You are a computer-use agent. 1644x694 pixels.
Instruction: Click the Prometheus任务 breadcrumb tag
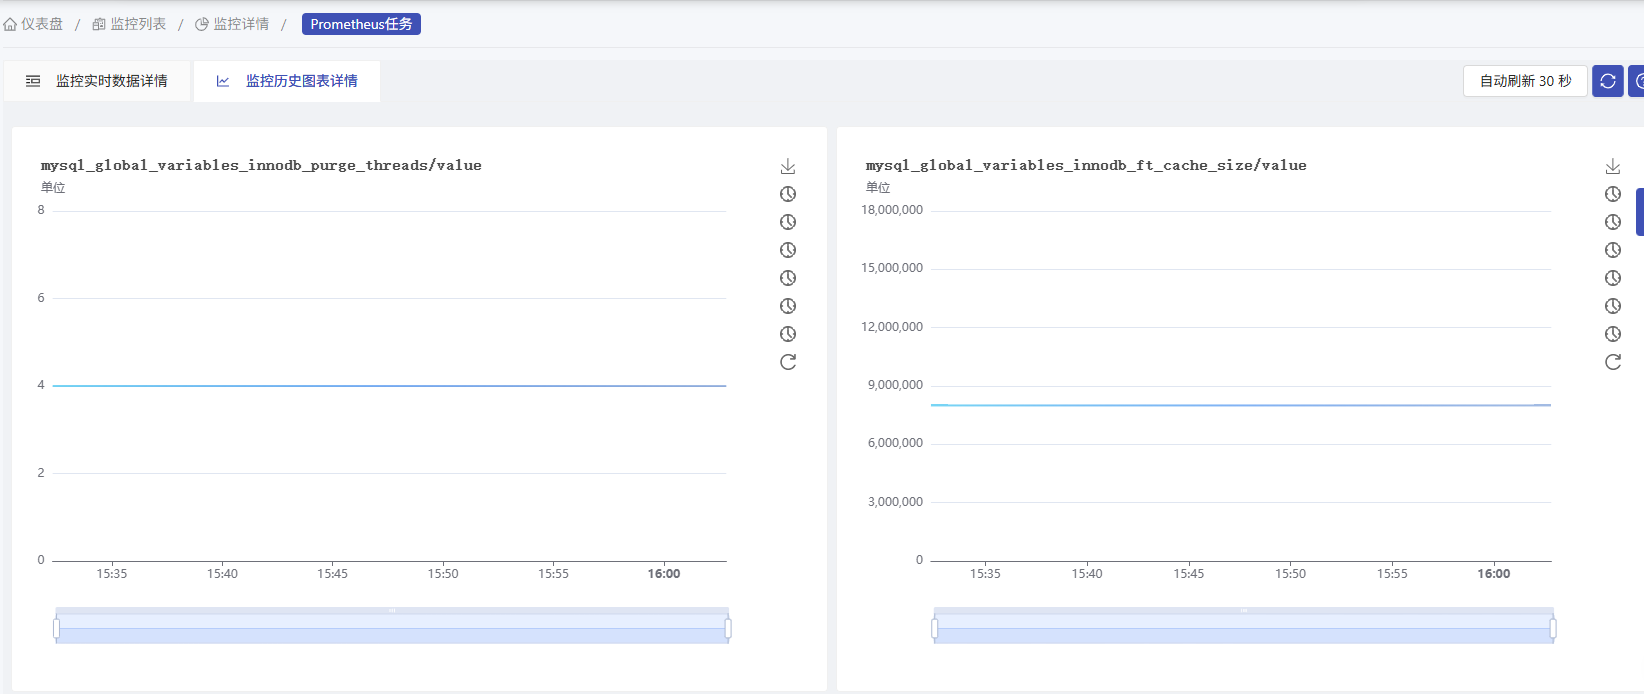coord(361,24)
